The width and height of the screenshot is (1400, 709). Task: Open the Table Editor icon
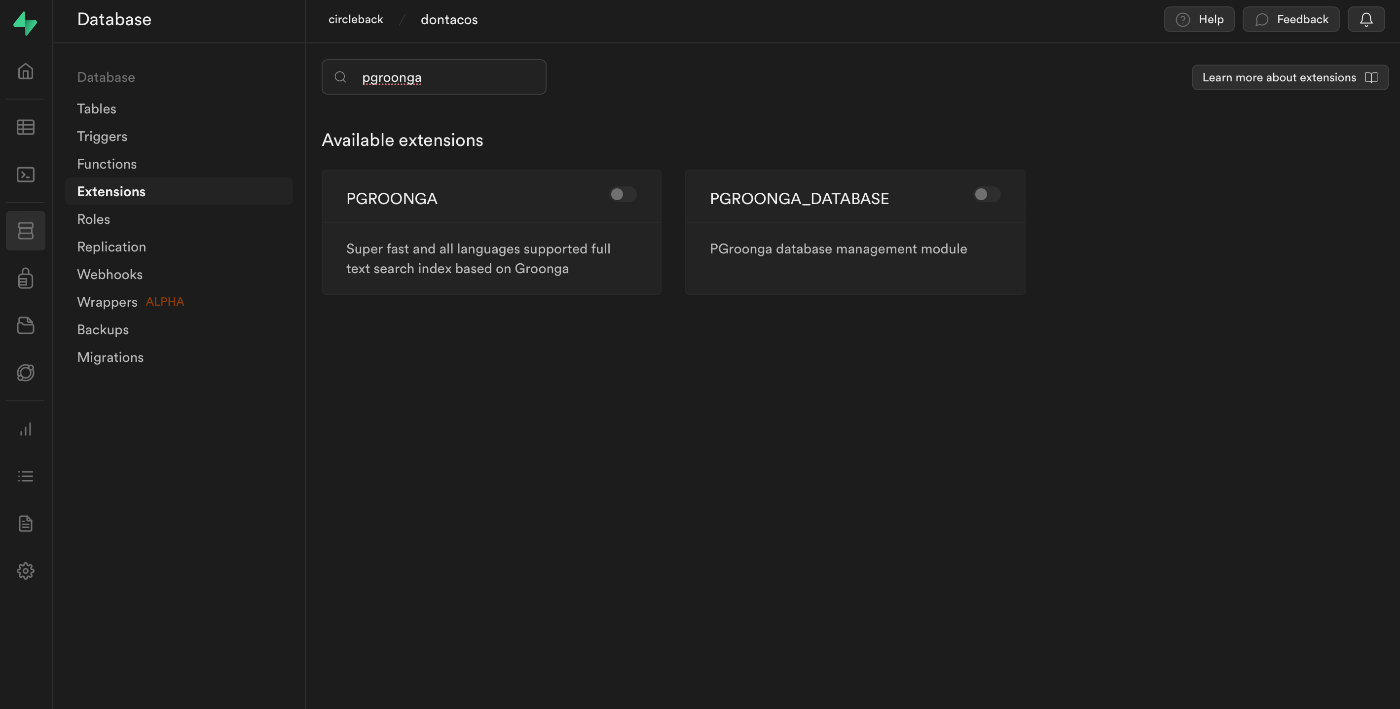click(26, 127)
